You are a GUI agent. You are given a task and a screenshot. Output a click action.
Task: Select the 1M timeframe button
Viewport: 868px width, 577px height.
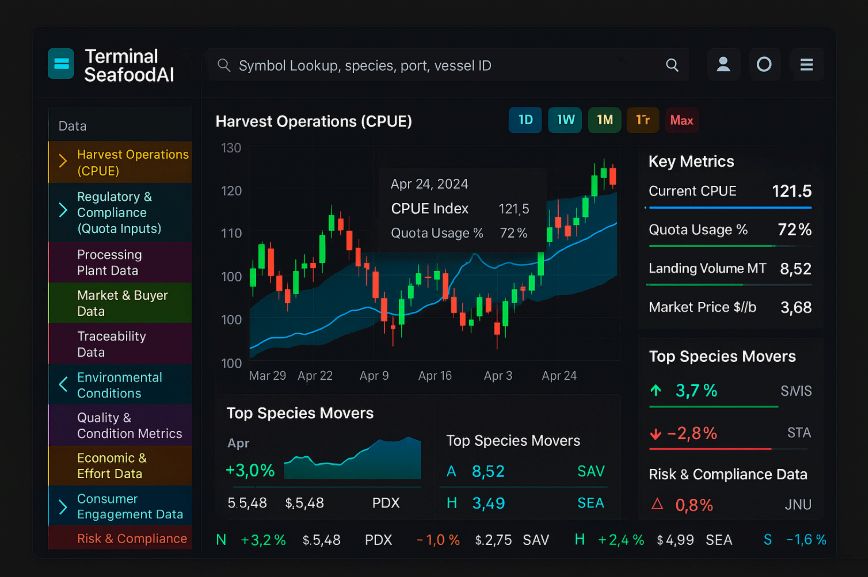605,120
